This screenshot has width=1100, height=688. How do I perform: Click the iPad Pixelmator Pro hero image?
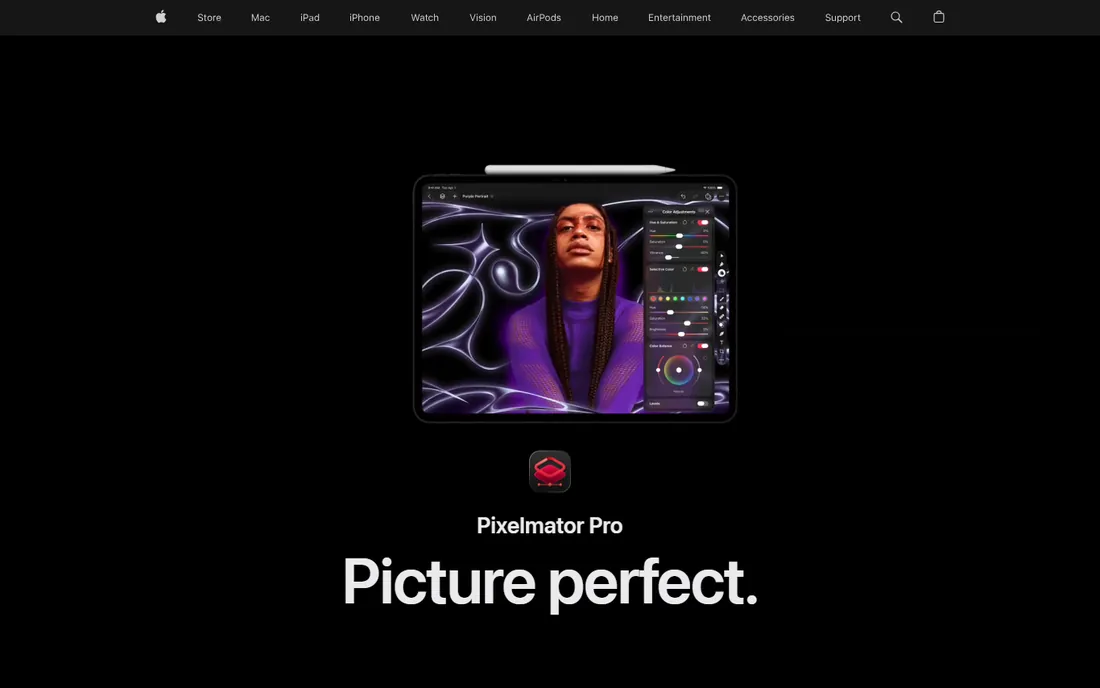[x=575, y=295]
